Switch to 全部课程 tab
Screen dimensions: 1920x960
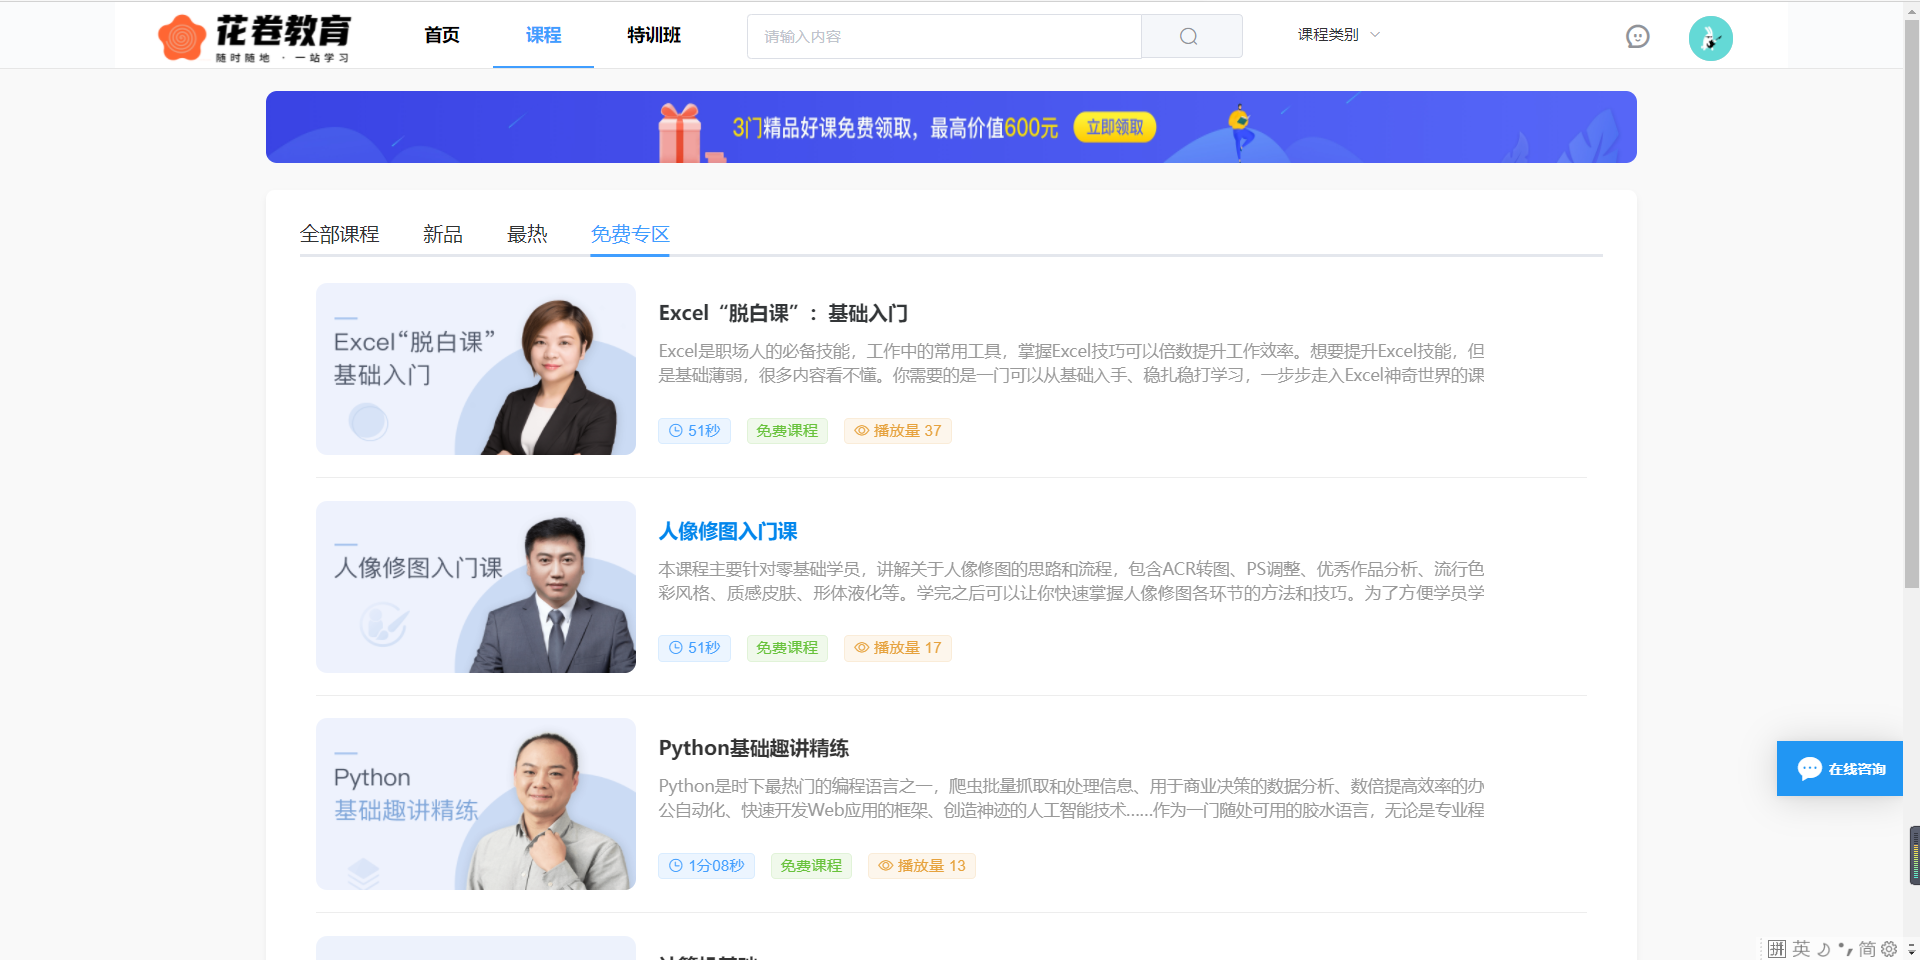(339, 234)
